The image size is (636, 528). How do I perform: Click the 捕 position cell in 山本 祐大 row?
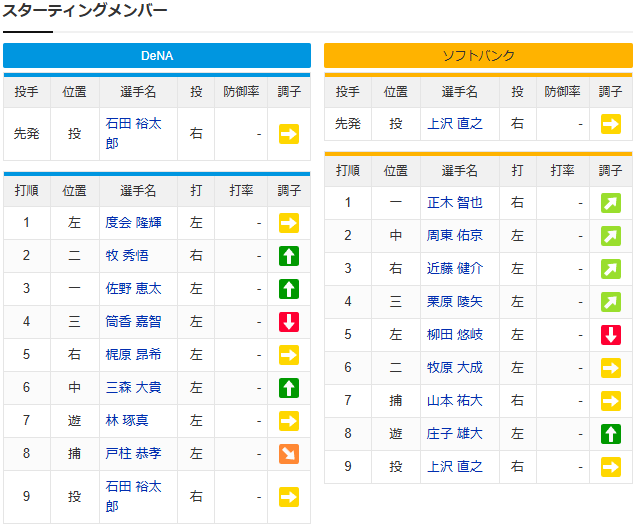click(x=395, y=401)
